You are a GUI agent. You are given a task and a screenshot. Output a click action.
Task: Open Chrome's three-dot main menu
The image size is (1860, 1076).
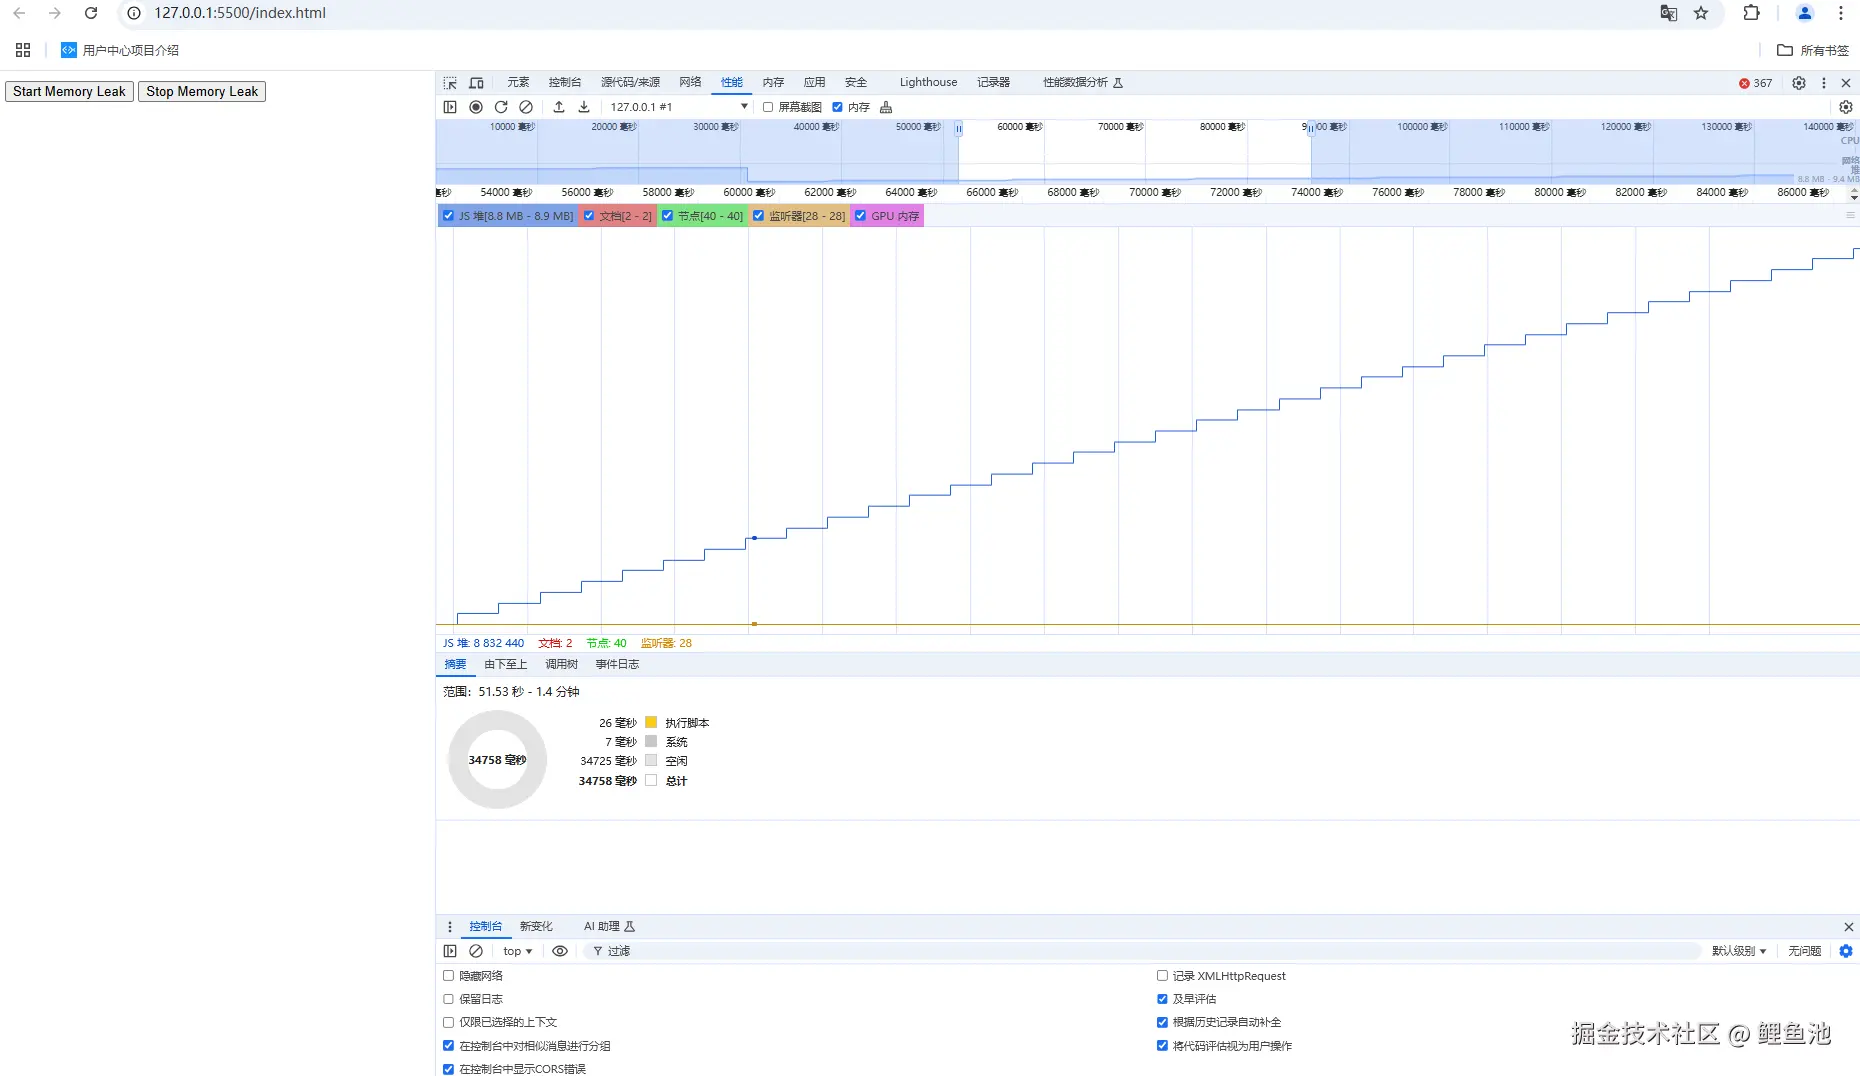point(1841,13)
